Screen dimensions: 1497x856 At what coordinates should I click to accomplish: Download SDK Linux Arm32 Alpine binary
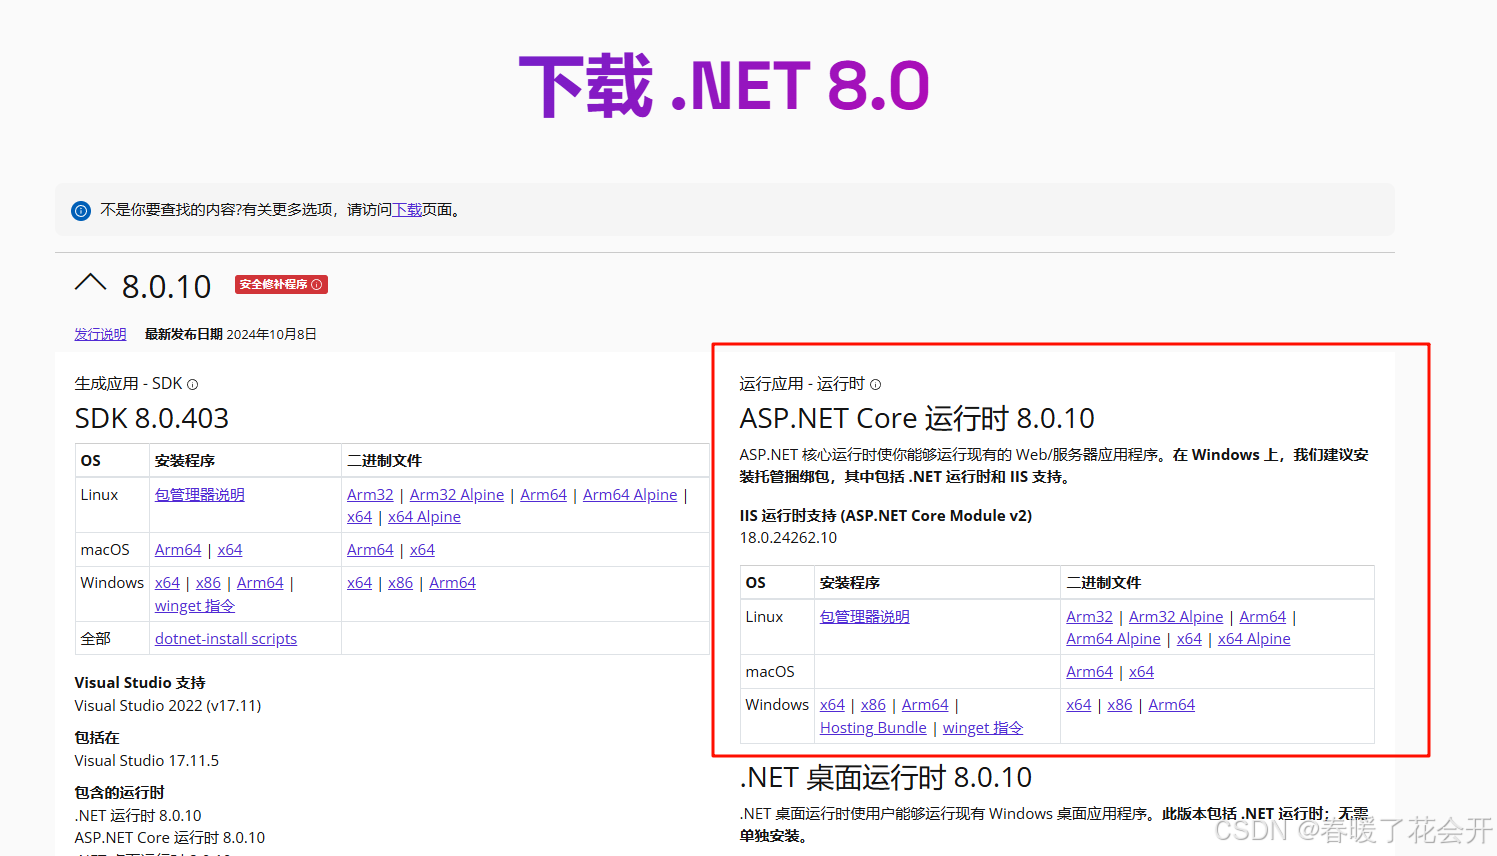click(x=457, y=495)
